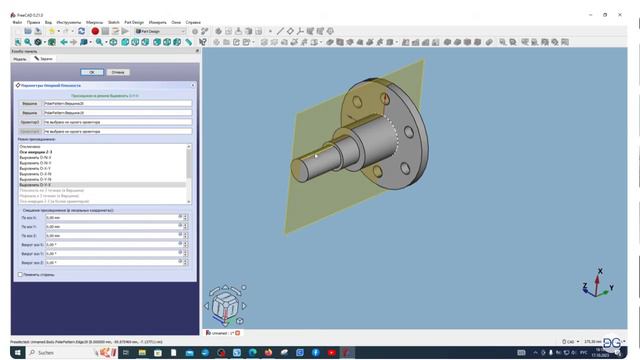Switch to the Isometric view icon
This screenshot has width=640, height=360.
(x=113, y=42)
